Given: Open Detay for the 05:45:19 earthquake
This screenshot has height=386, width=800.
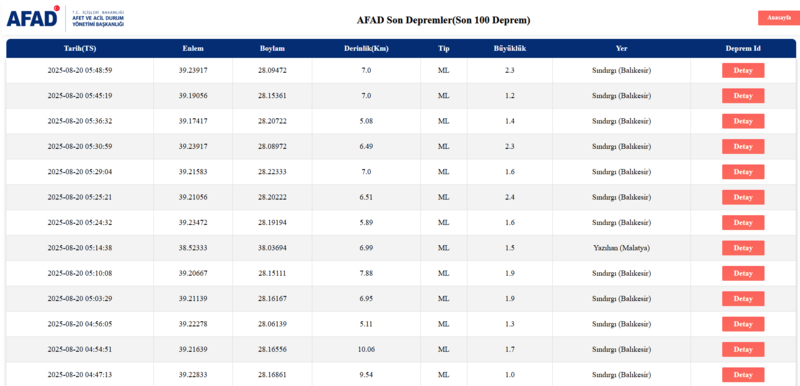Looking at the screenshot, I should pyautogui.click(x=743, y=96).
